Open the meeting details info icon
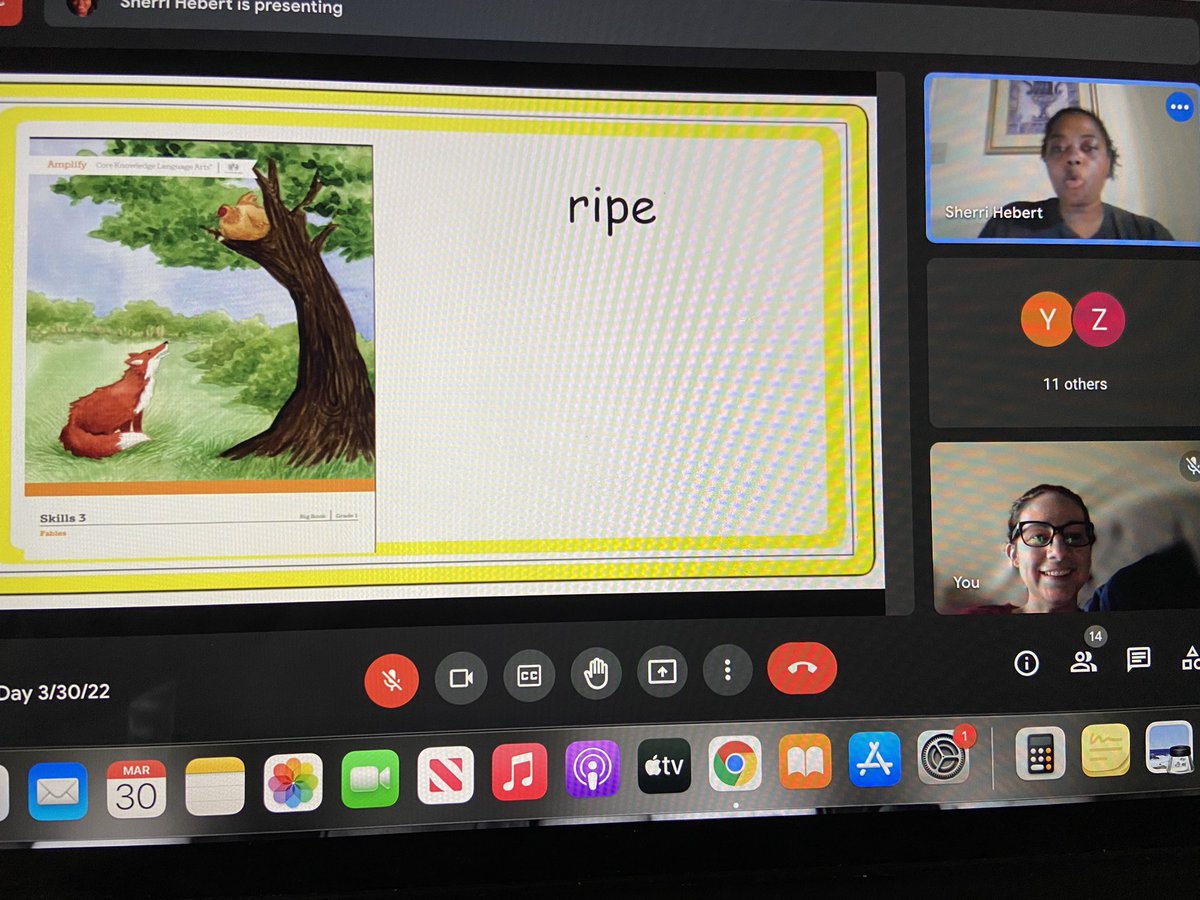This screenshot has width=1200, height=900. tap(1027, 663)
